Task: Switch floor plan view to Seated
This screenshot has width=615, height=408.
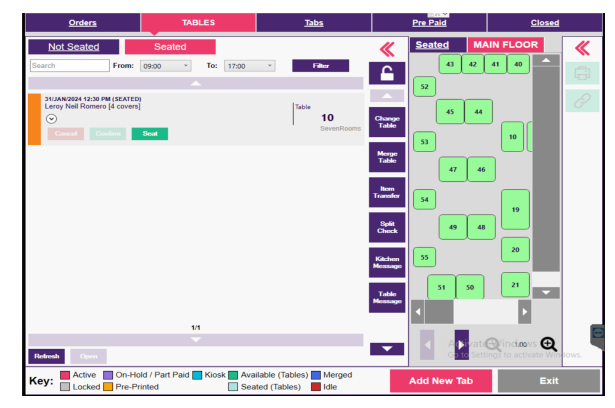Action: point(432,45)
